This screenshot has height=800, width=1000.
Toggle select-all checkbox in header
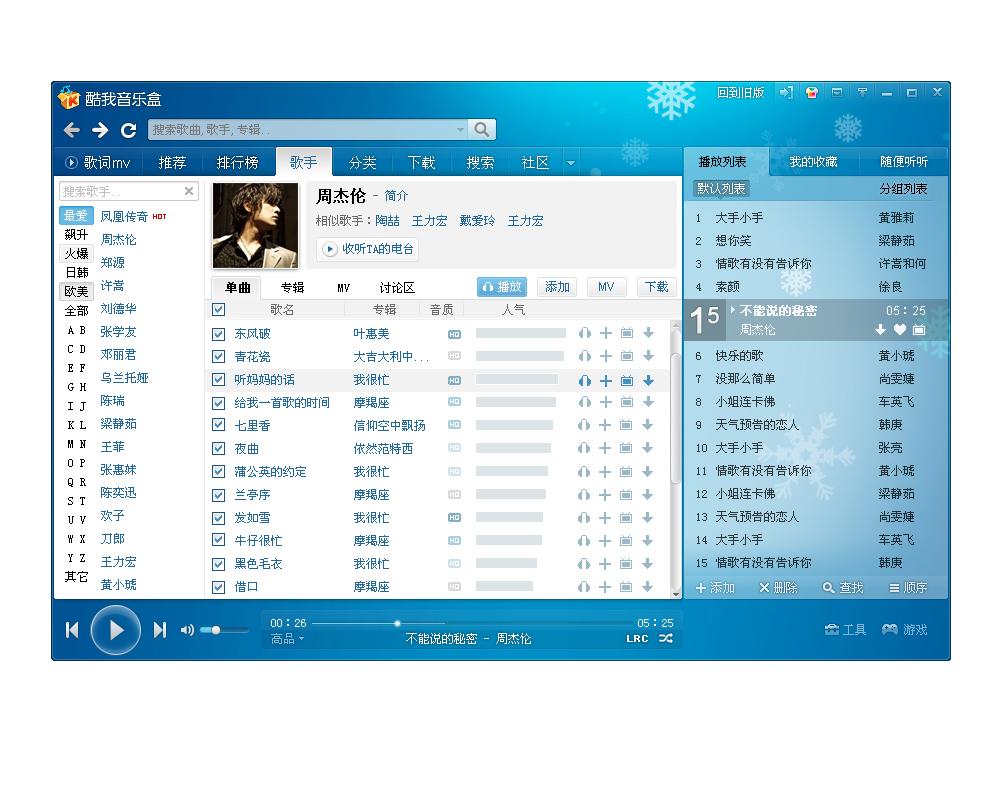[x=219, y=309]
